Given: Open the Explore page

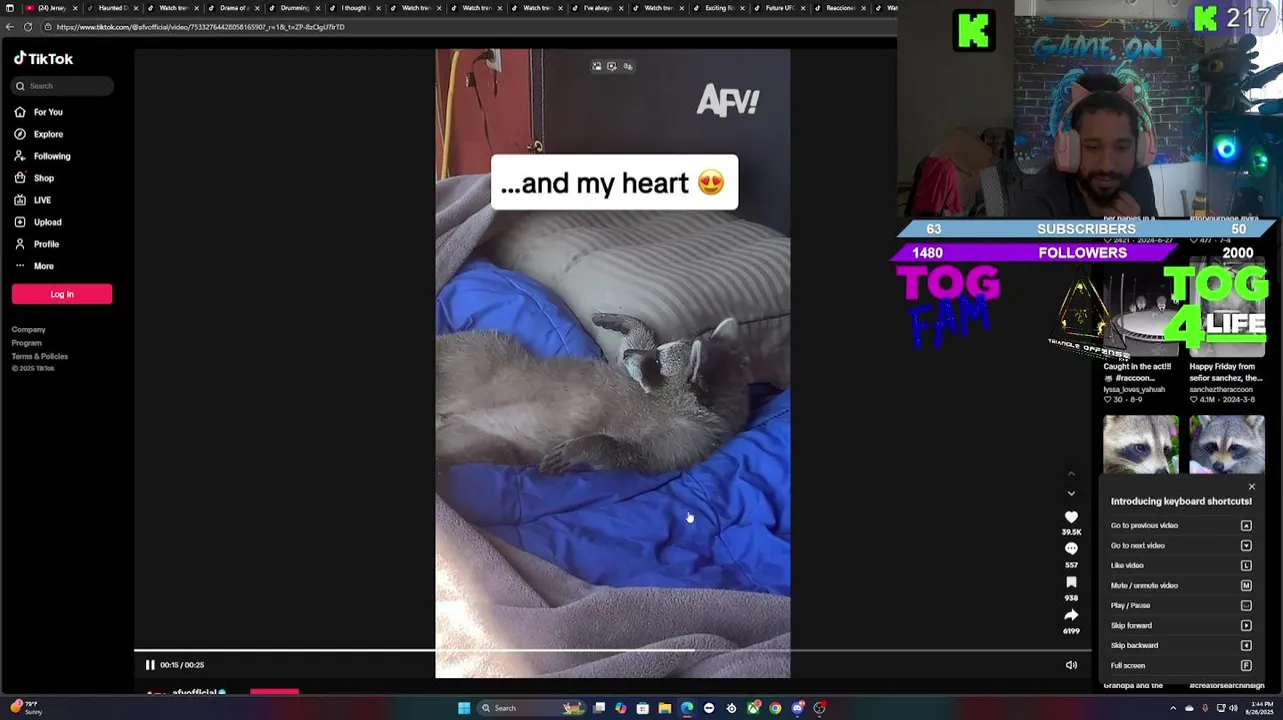Looking at the screenshot, I should coord(38,134).
